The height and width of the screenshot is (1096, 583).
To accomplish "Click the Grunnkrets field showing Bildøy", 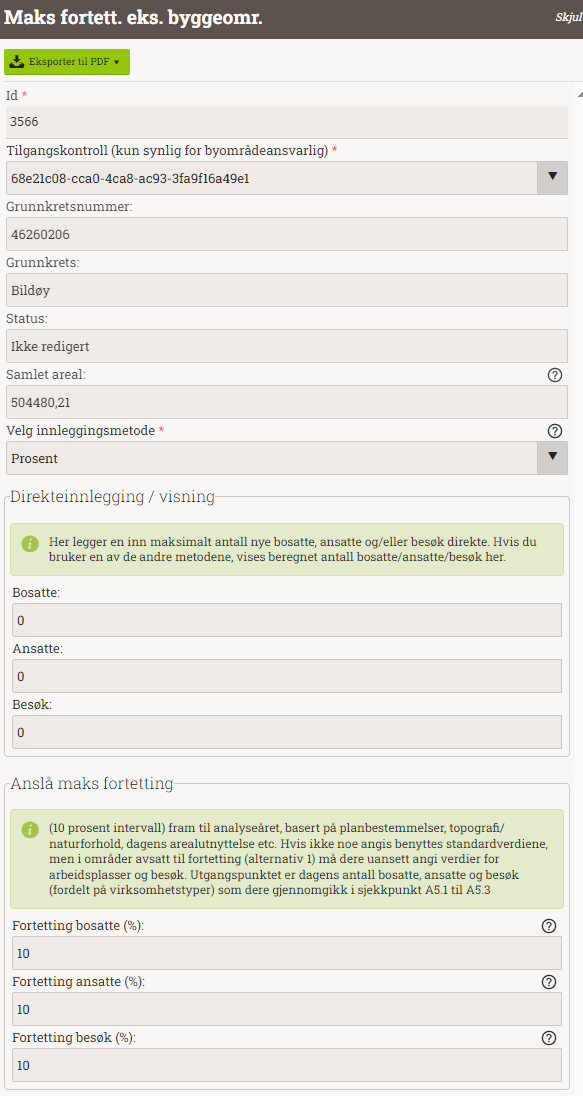I will (287, 290).
